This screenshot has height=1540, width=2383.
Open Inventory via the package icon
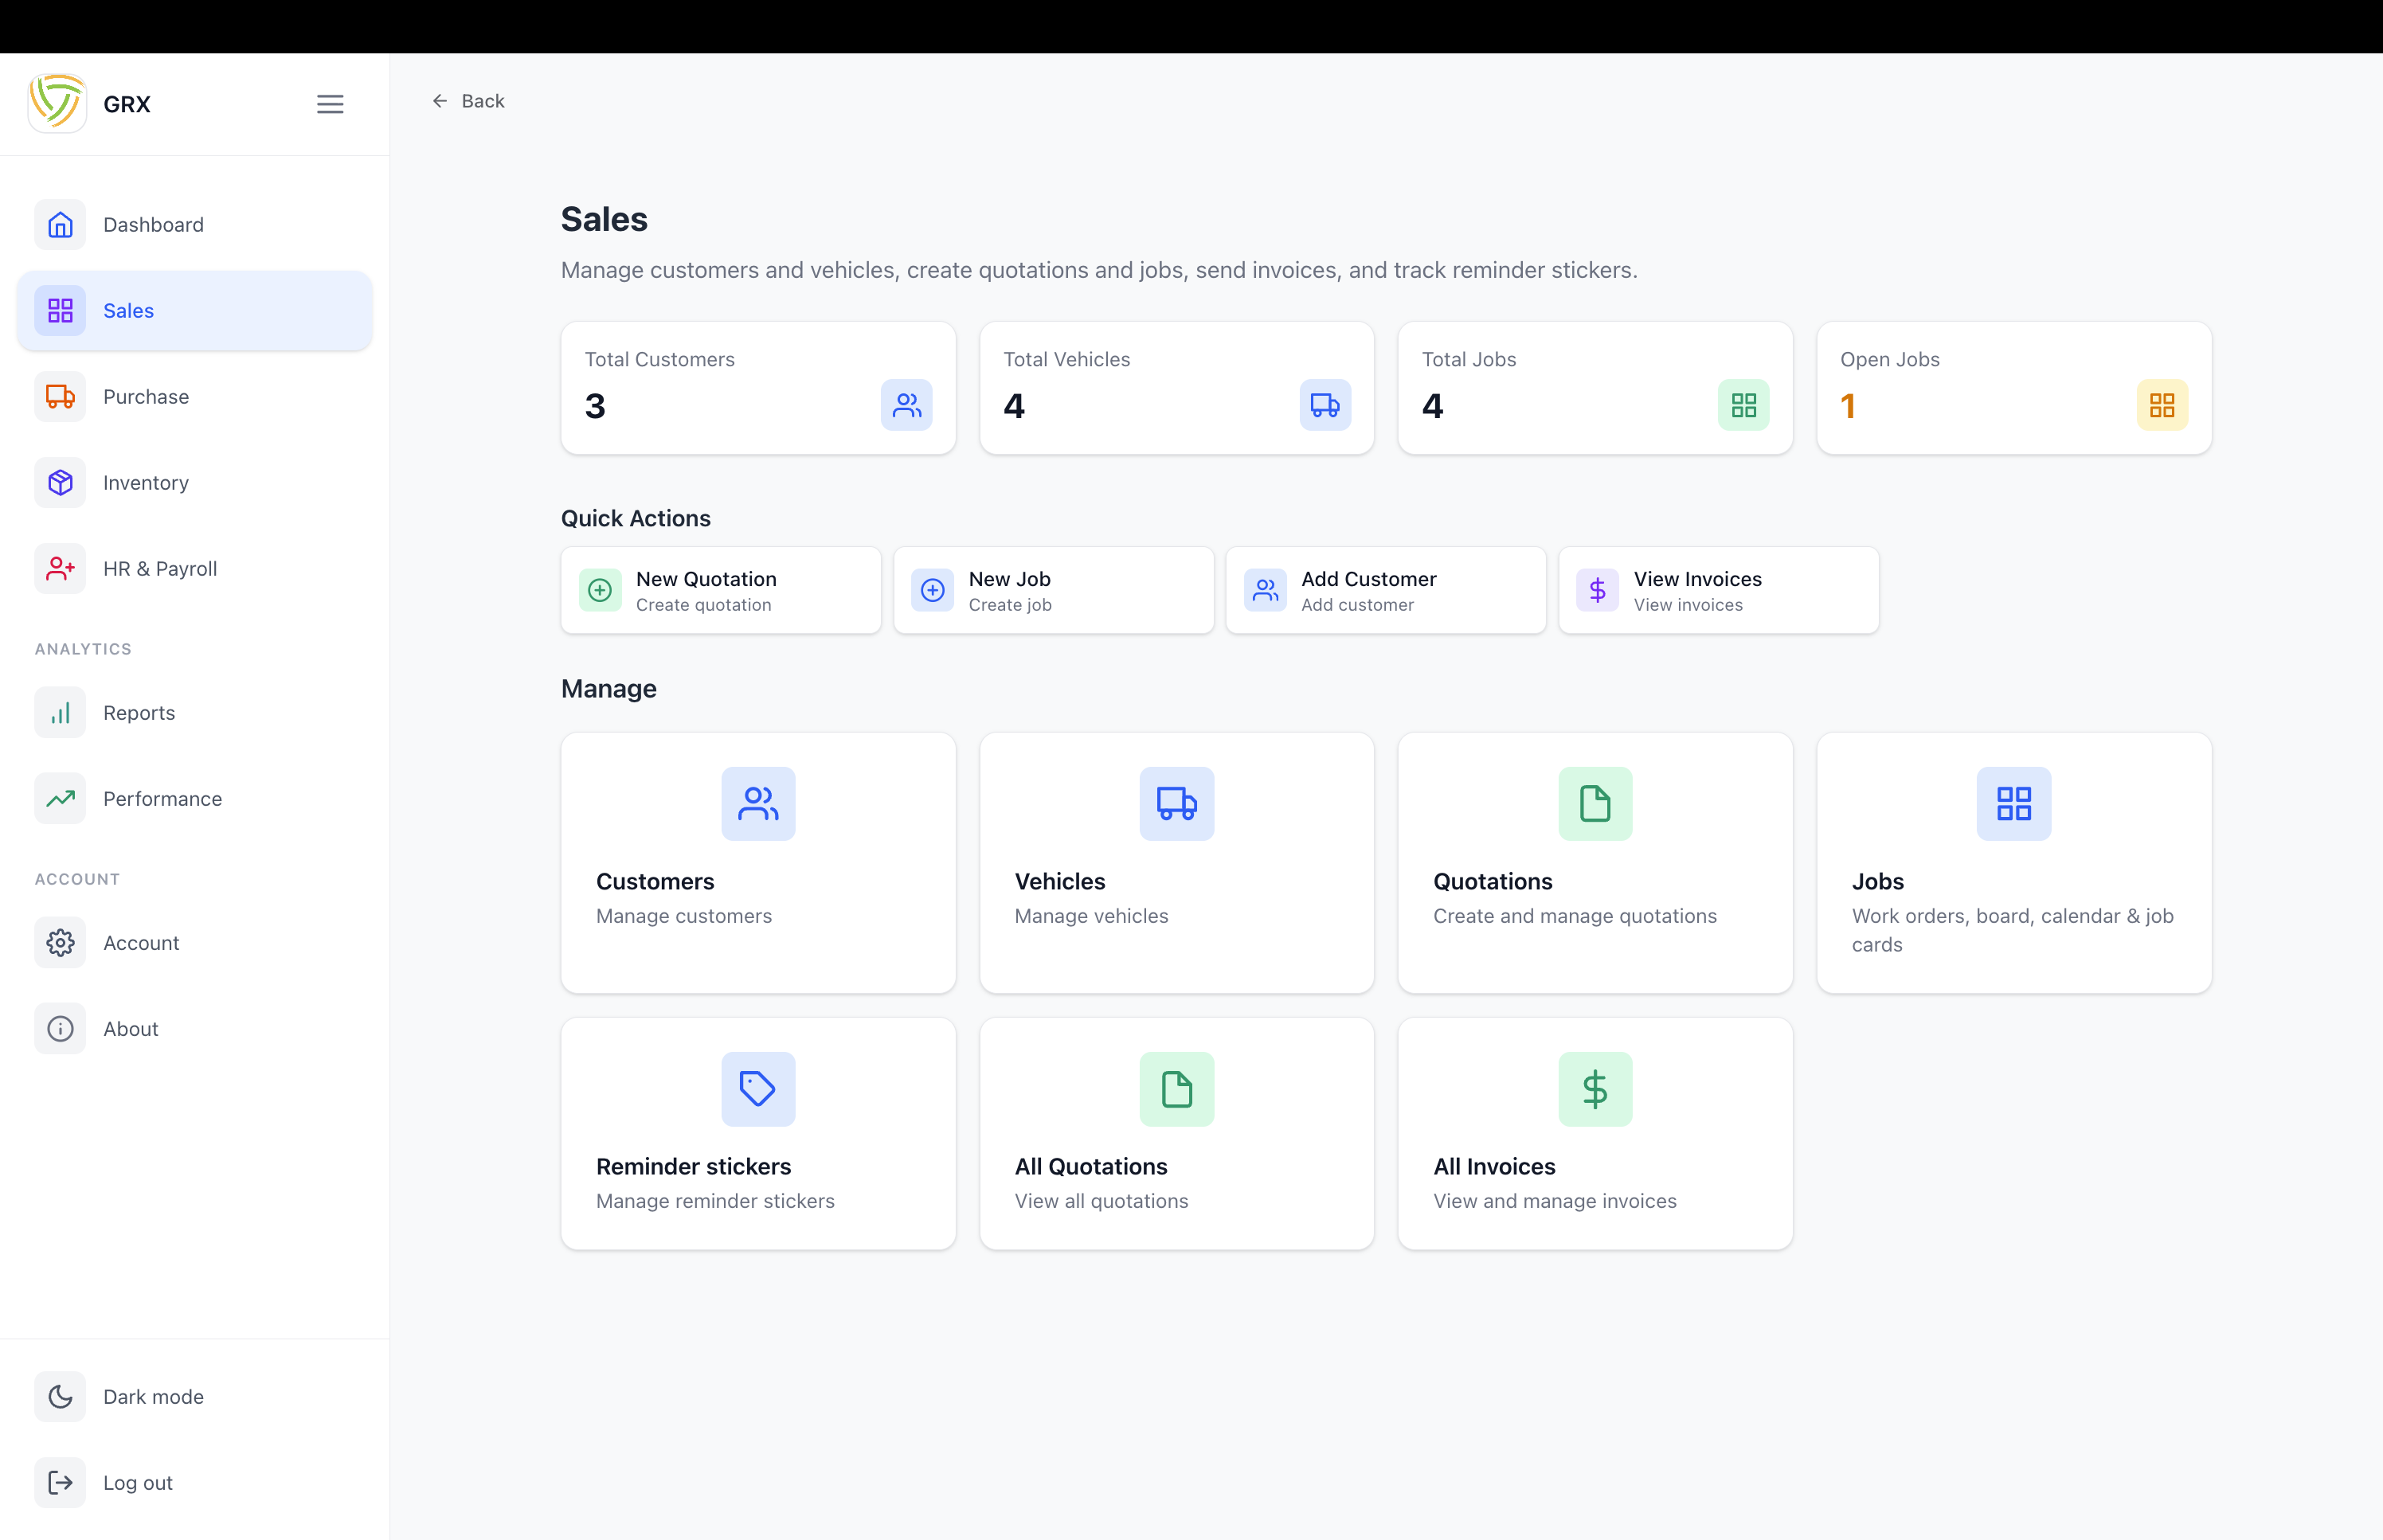coord(60,482)
